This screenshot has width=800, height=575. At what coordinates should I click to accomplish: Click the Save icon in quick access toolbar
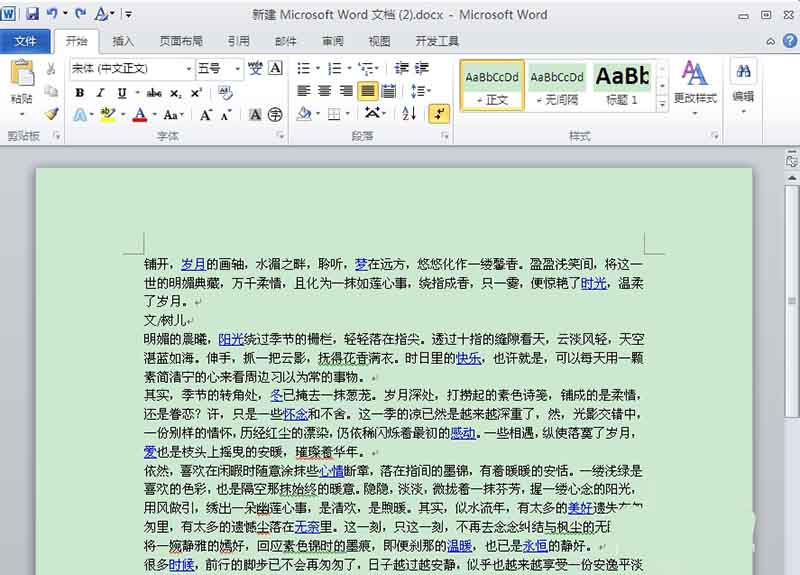(x=33, y=14)
